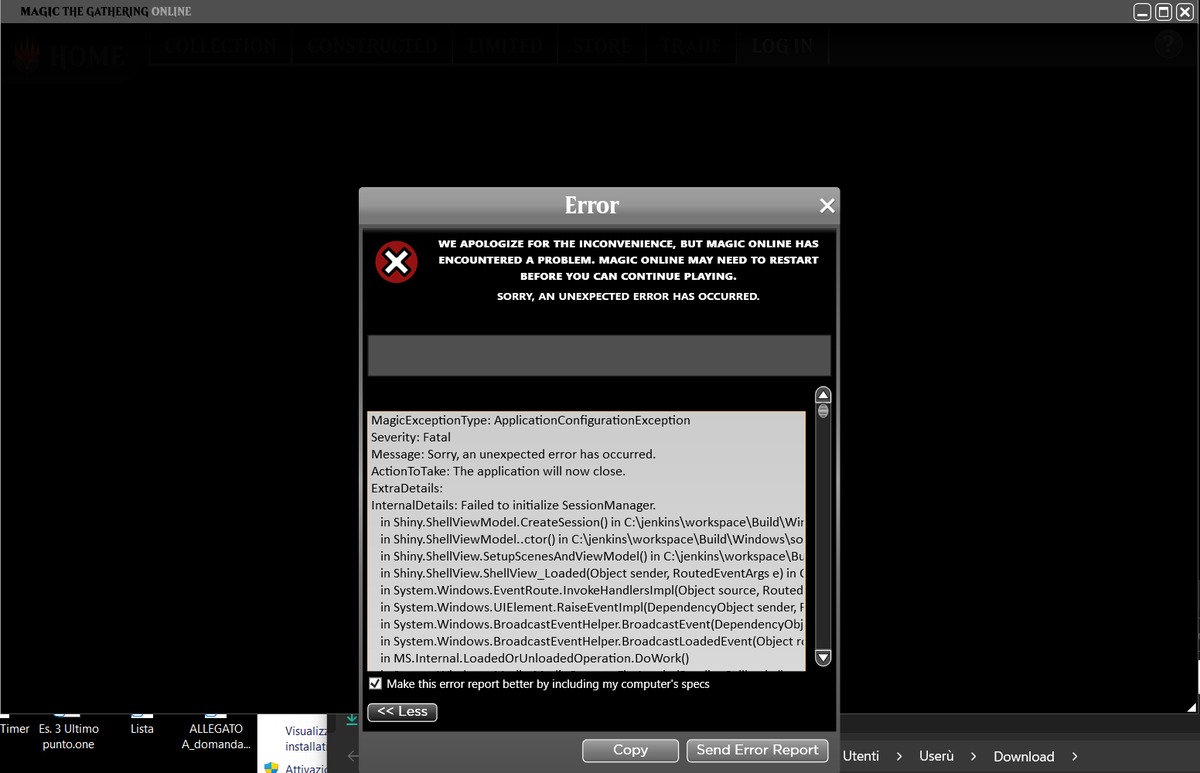Open the dimmed Log In tab

pyautogui.click(x=782, y=47)
